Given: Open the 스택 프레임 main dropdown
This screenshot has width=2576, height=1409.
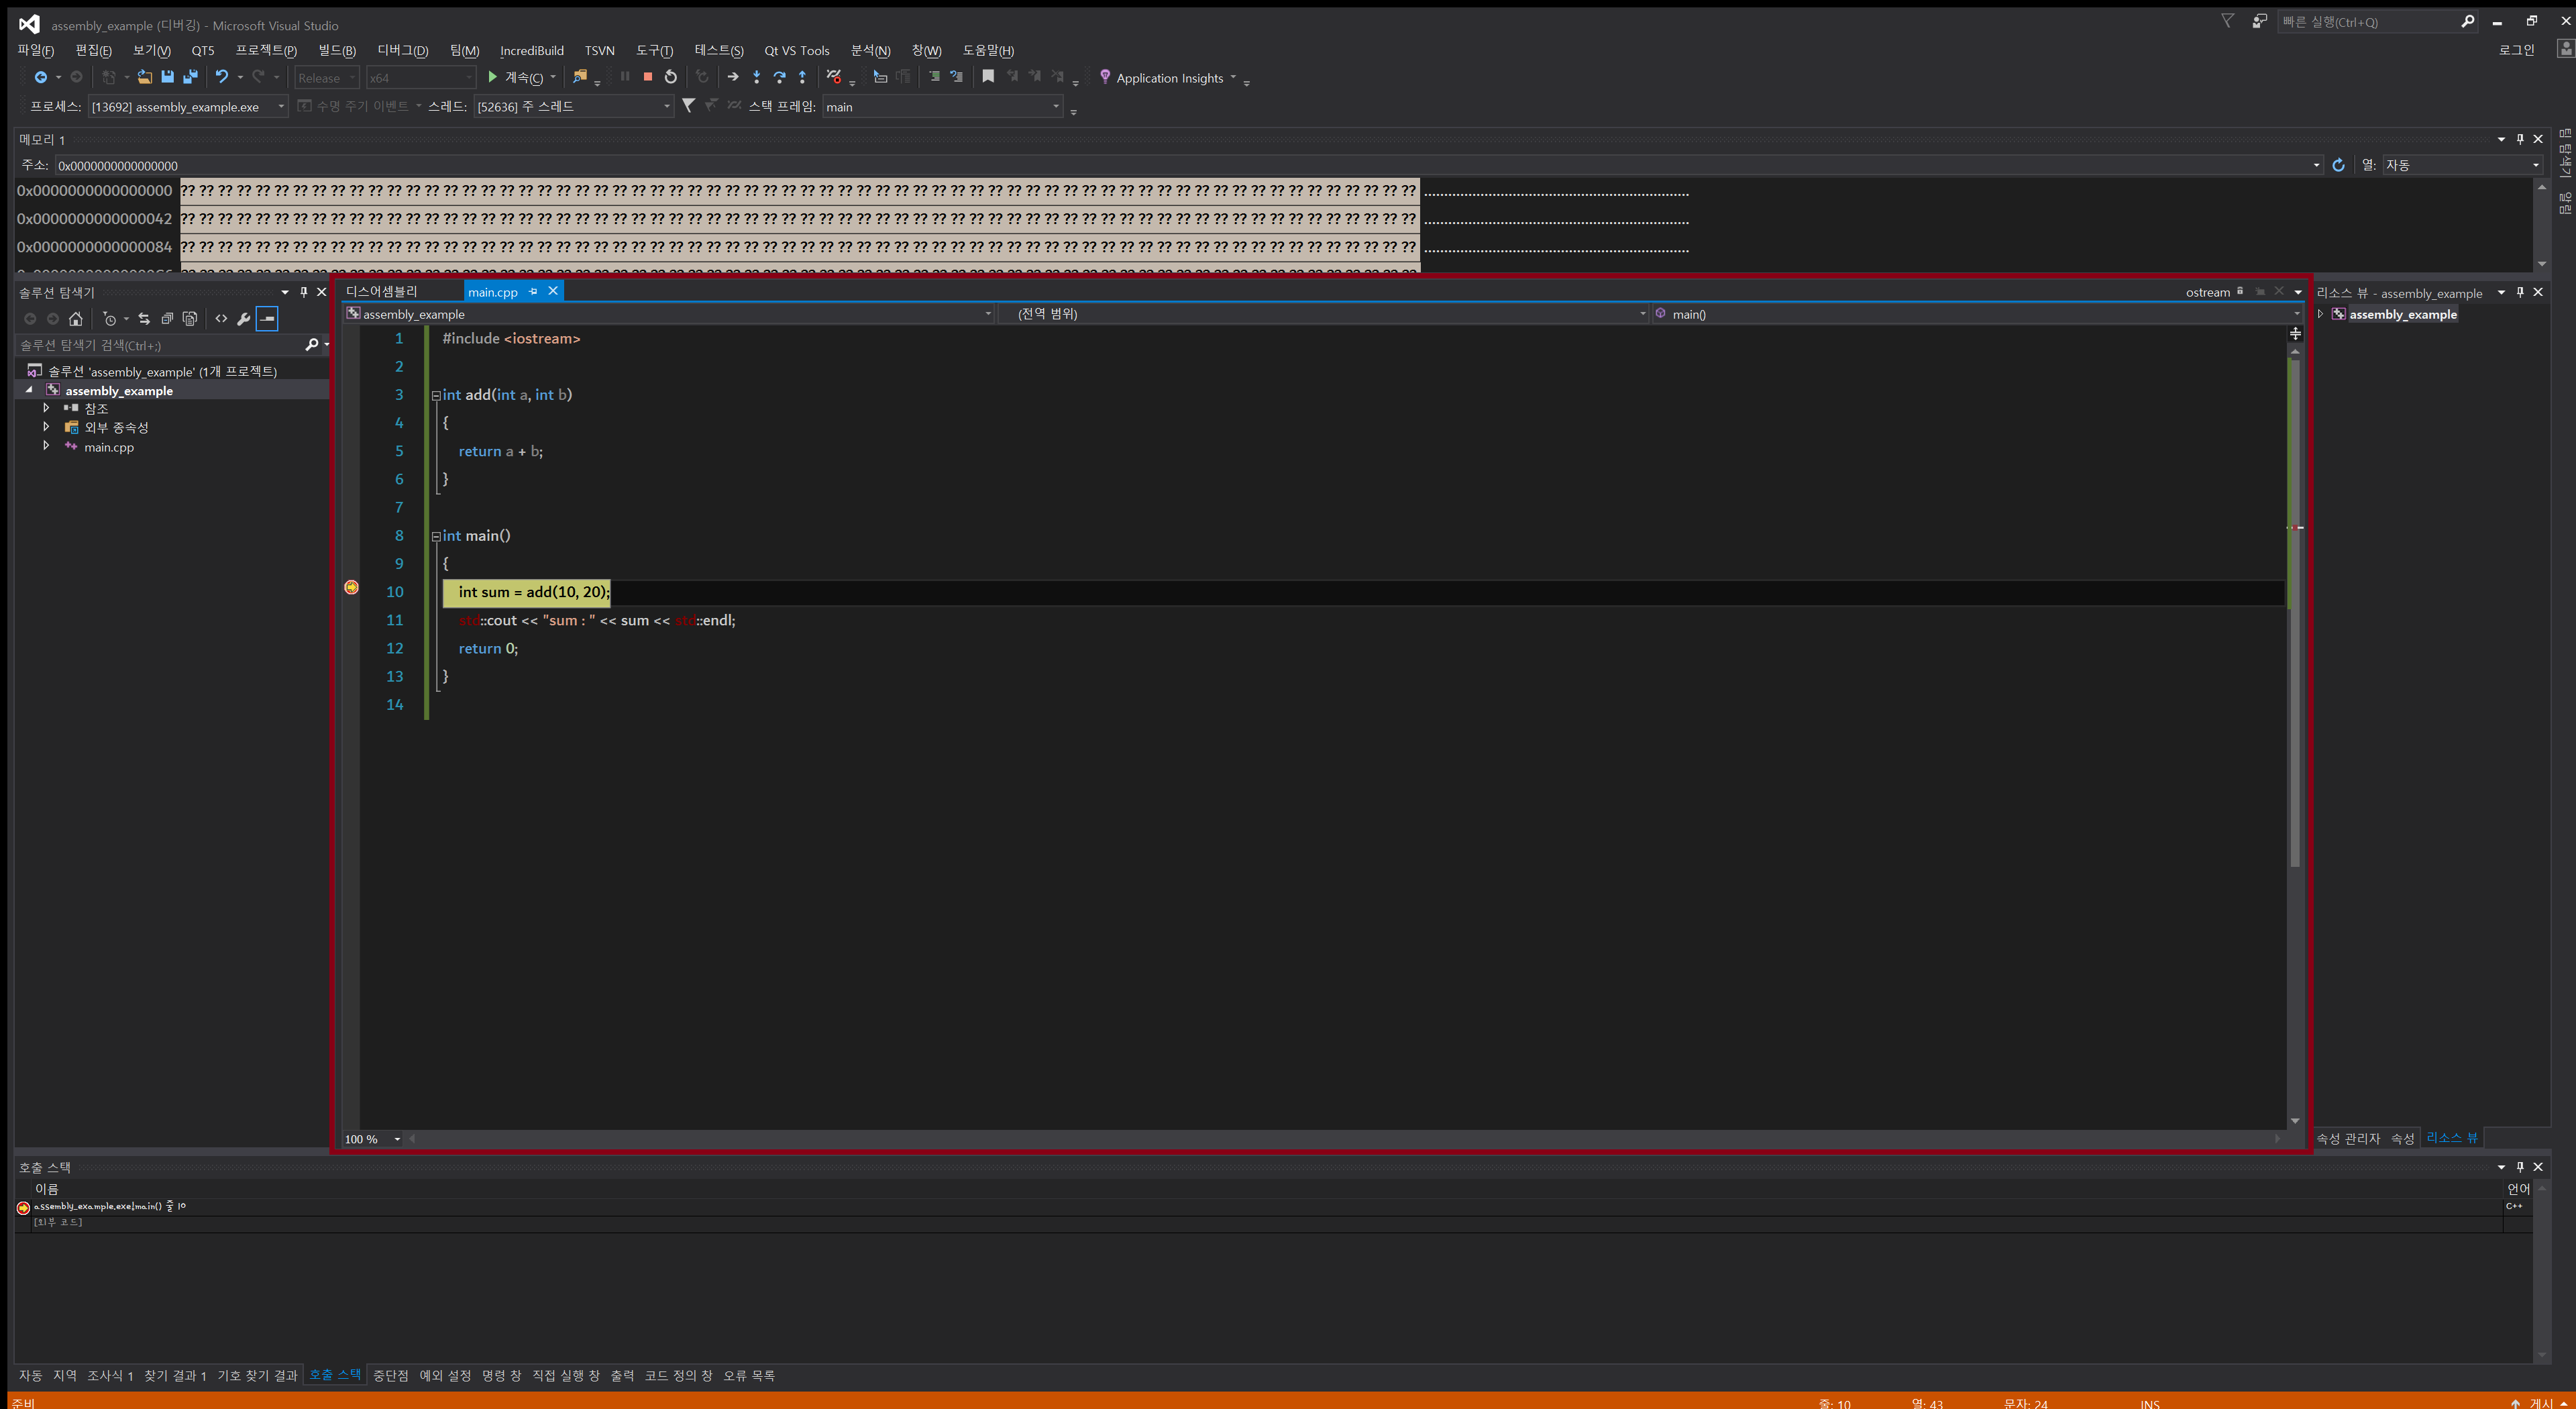Looking at the screenshot, I should pyautogui.click(x=1055, y=106).
